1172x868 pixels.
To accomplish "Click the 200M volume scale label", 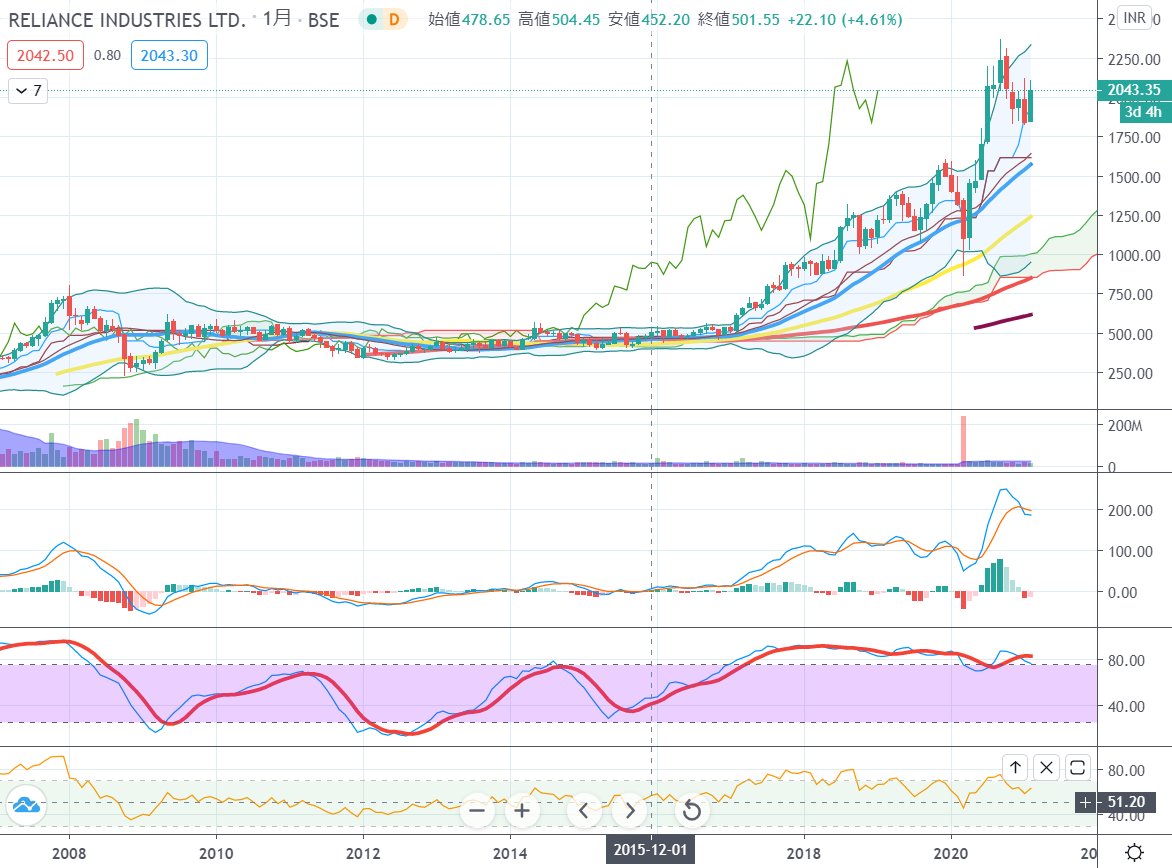I will [x=1125, y=425].
